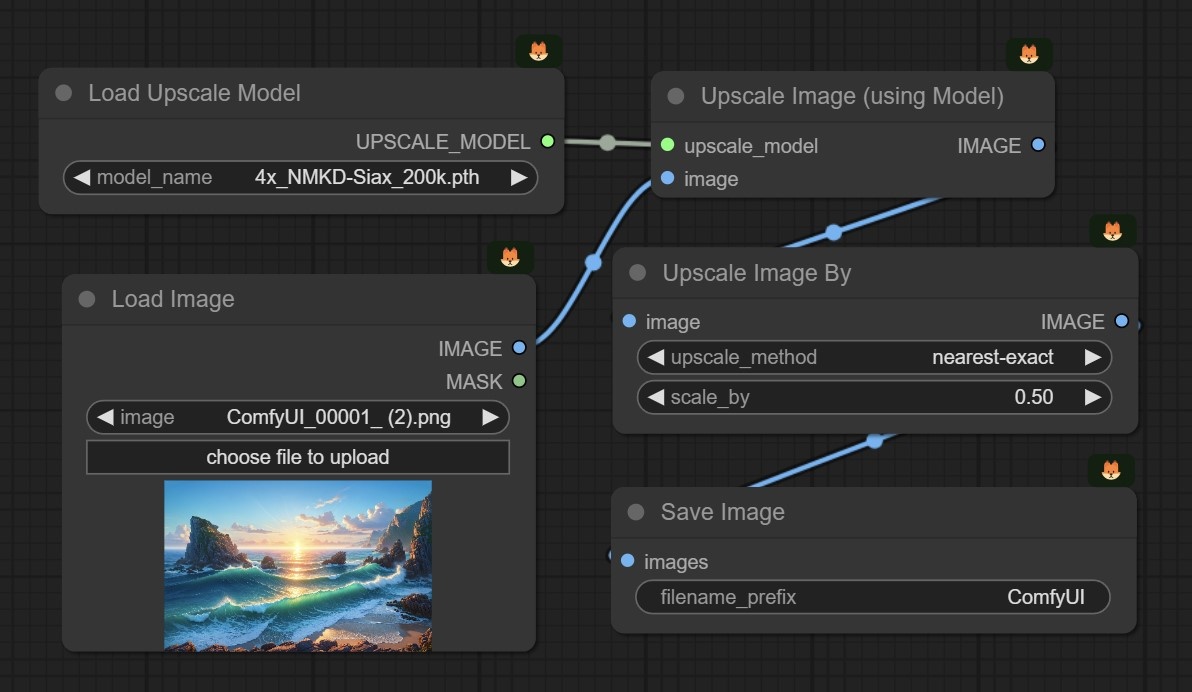Click the UPSCALE_MODEL output socket
1192x692 pixels.
pos(547,141)
